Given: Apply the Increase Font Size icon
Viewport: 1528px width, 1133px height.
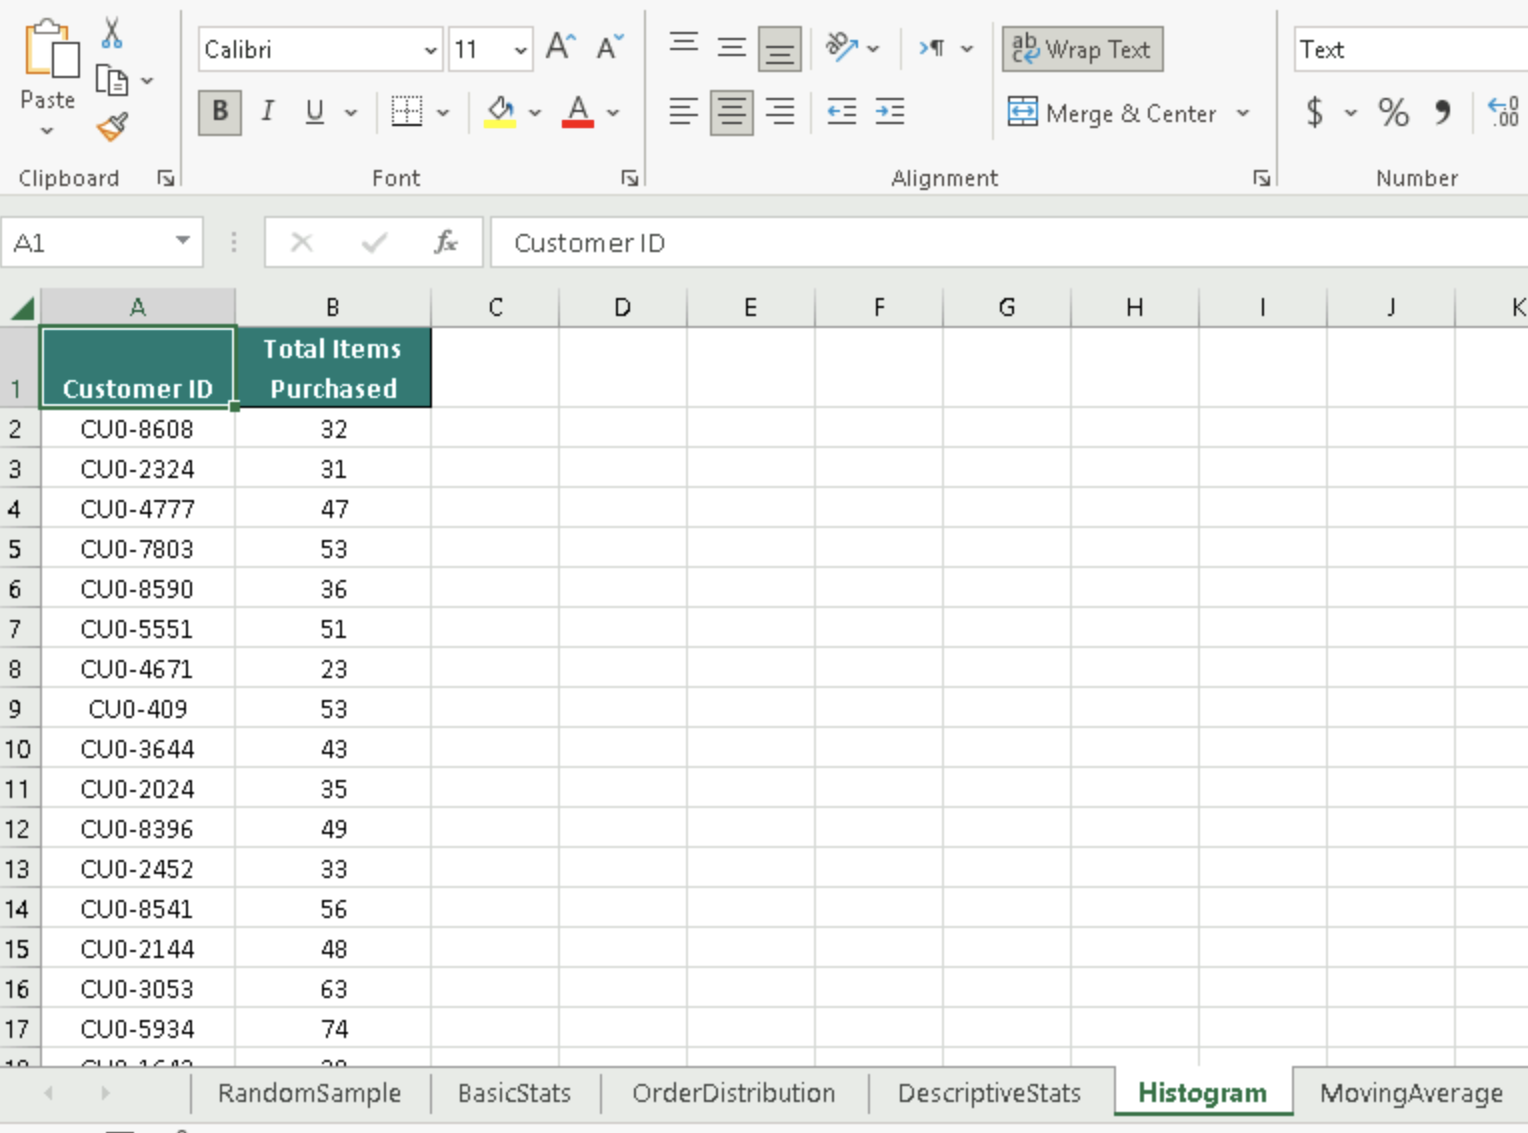Looking at the screenshot, I should 558,44.
